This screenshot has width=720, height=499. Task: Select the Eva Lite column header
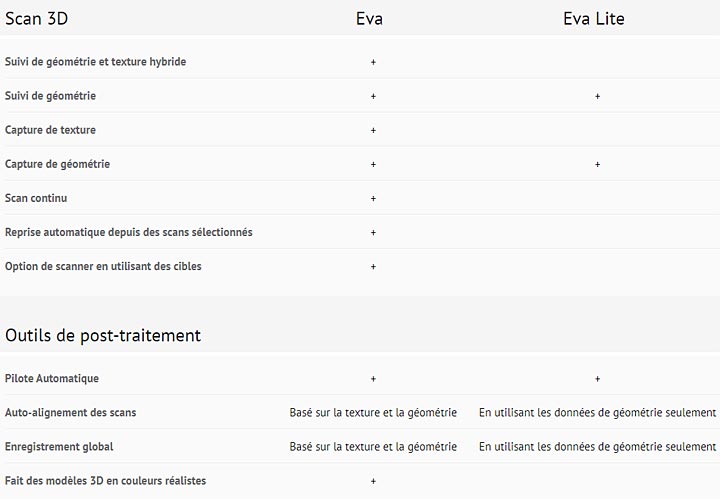(x=594, y=18)
